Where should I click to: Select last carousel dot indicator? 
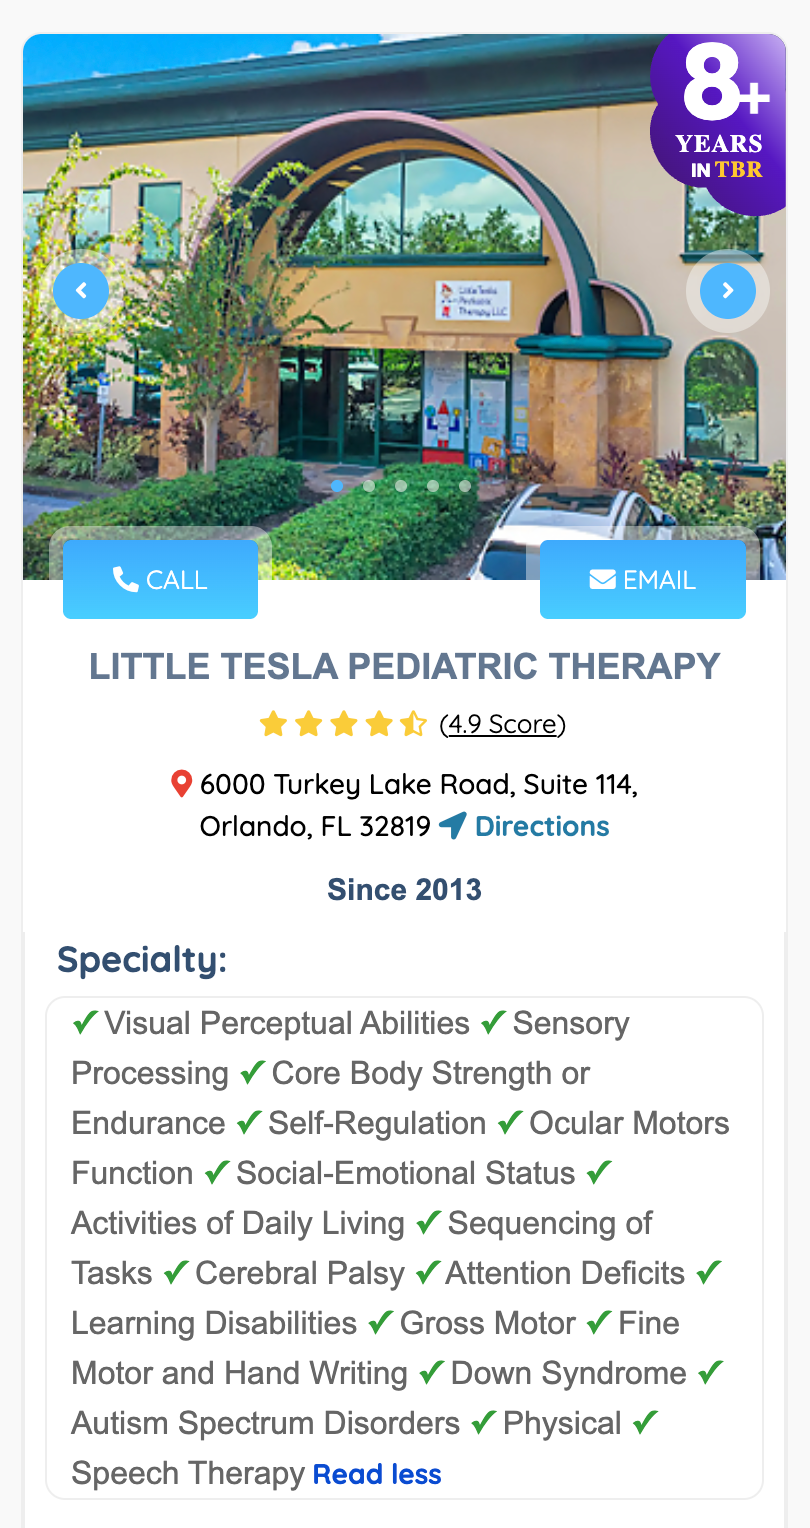point(465,486)
